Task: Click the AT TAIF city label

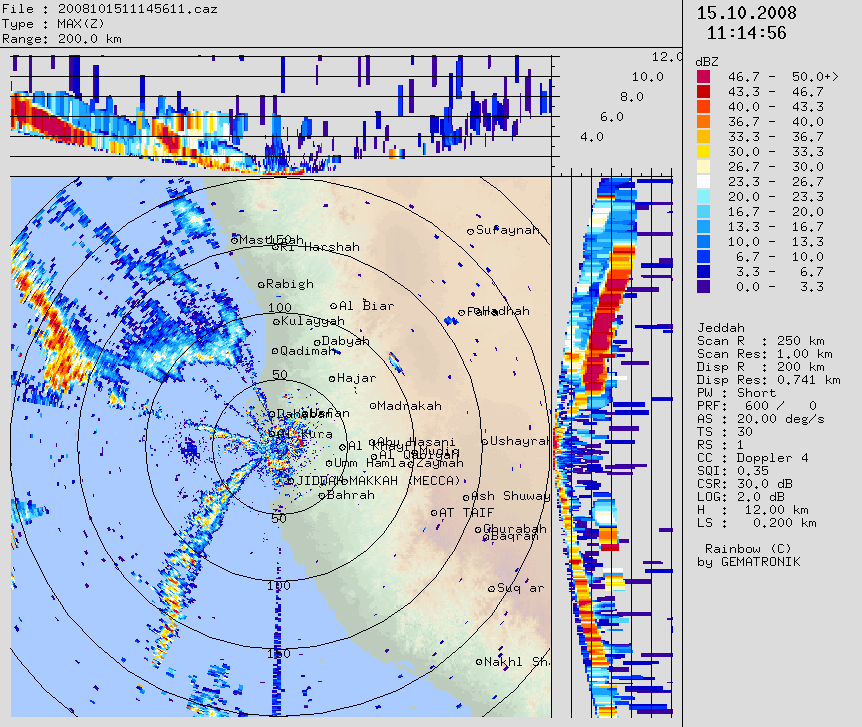Action: (x=466, y=513)
